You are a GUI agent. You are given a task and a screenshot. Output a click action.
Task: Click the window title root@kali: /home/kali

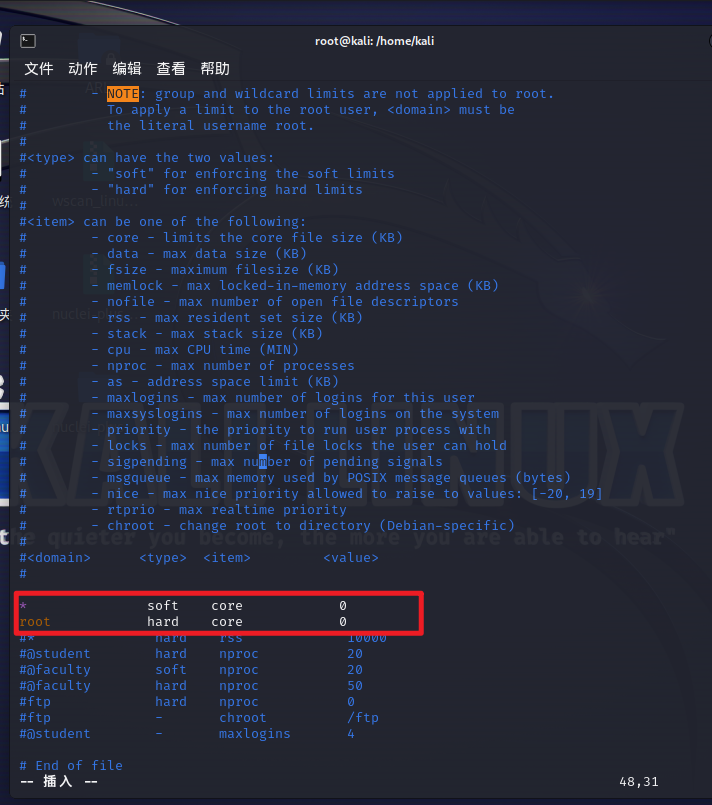[374, 41]
